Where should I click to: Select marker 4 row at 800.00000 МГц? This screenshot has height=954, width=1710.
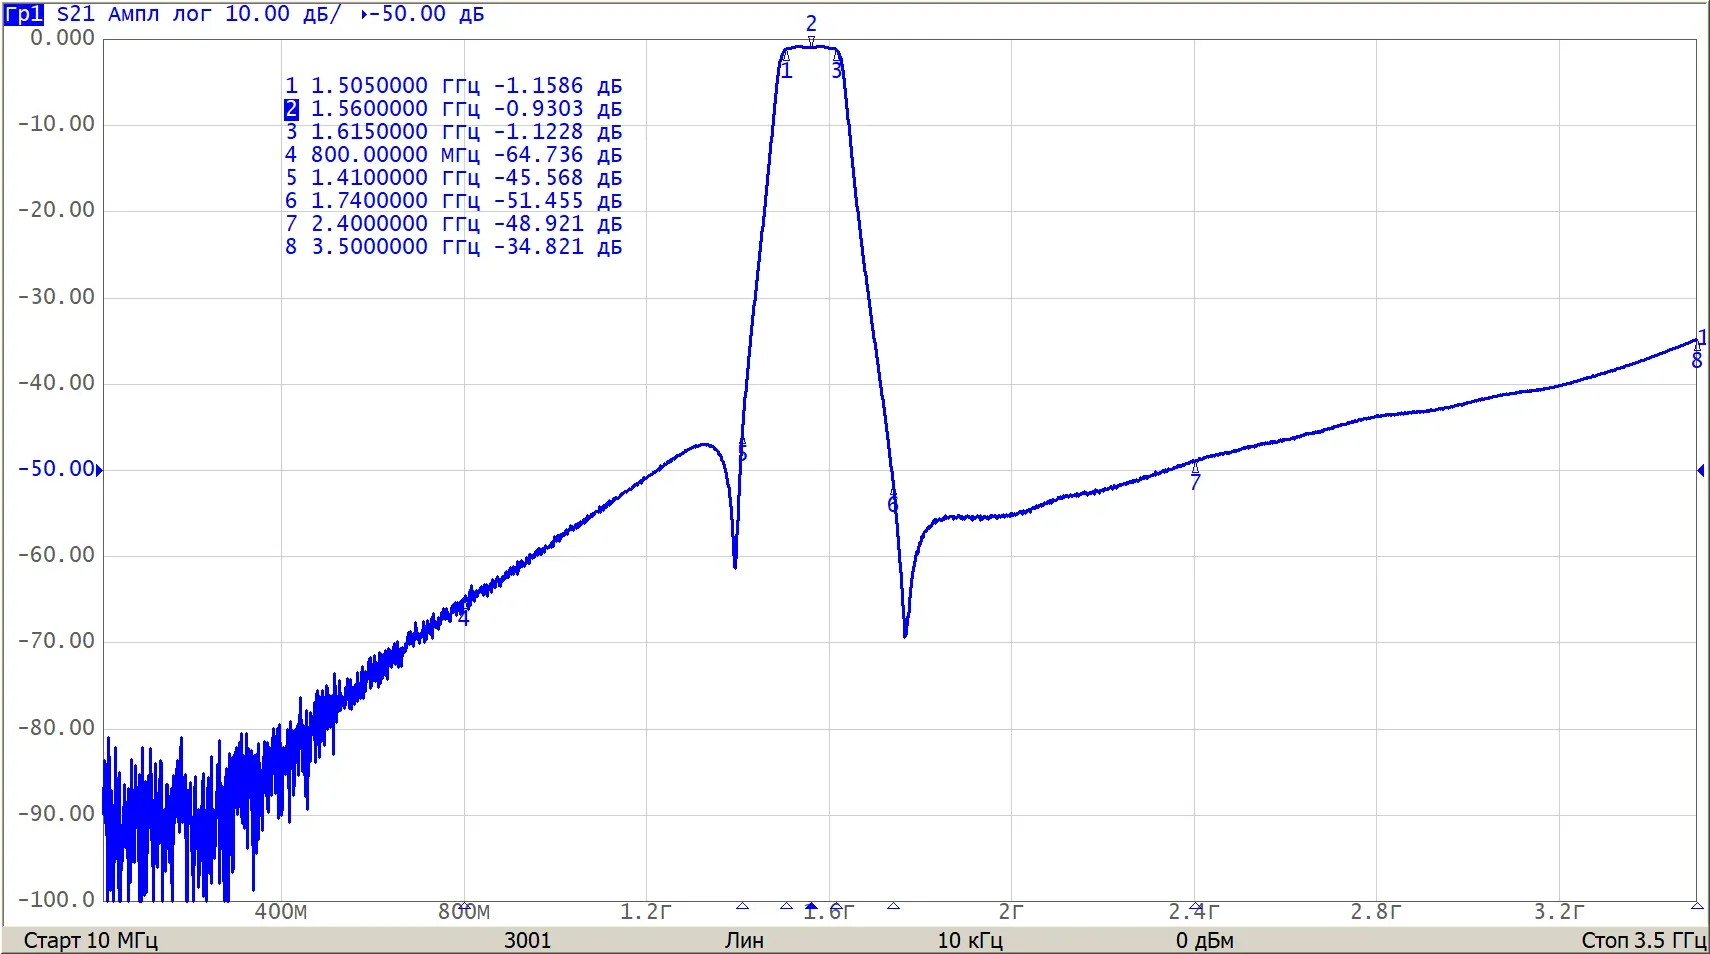[x=453, y=155]
